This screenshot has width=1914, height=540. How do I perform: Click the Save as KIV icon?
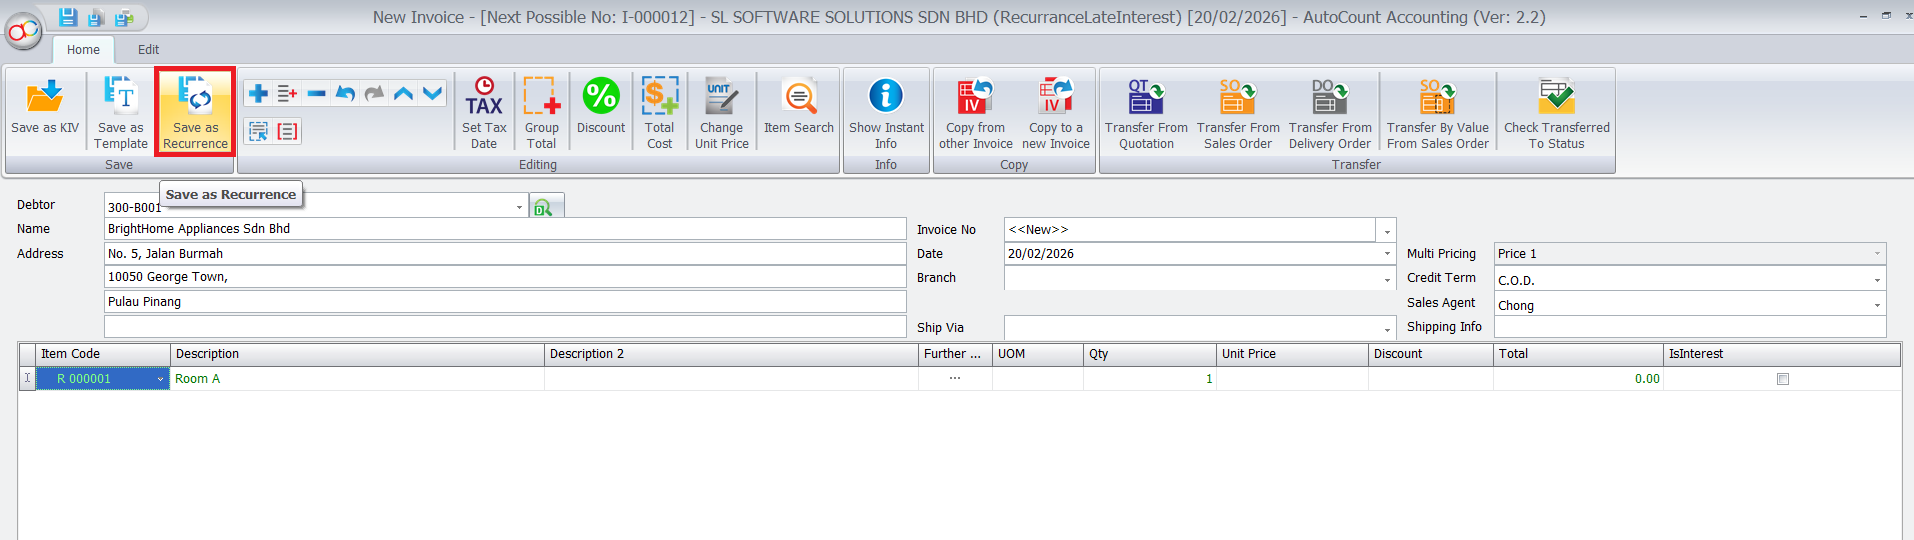(44, 97)
